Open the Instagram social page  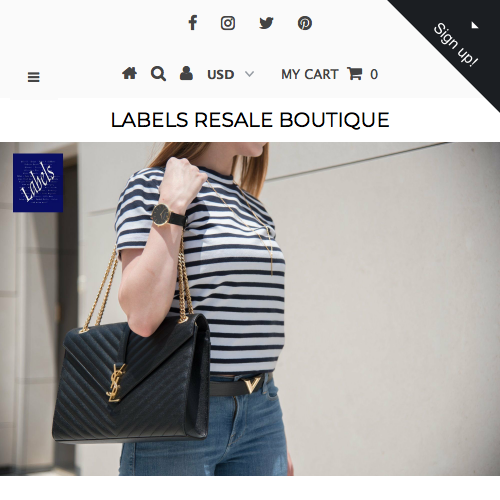coord(228,23)
